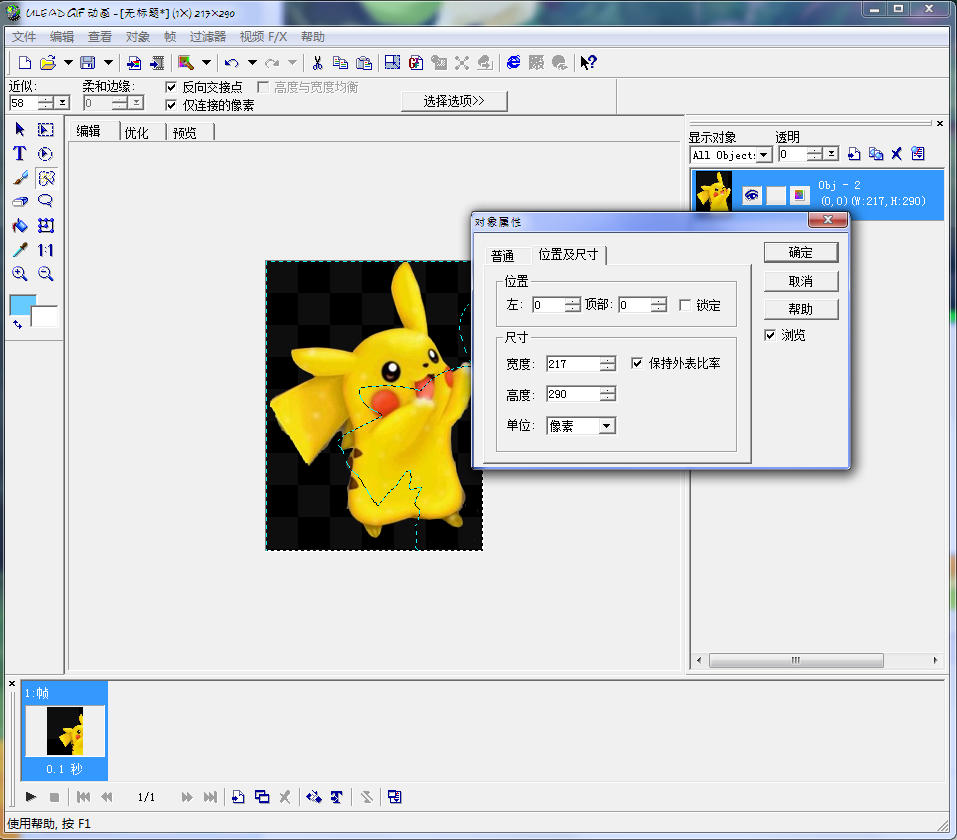The width and height of the screenshot is (957, 840).
Task: Open the context help pointer icon
Action: point(588,62)
